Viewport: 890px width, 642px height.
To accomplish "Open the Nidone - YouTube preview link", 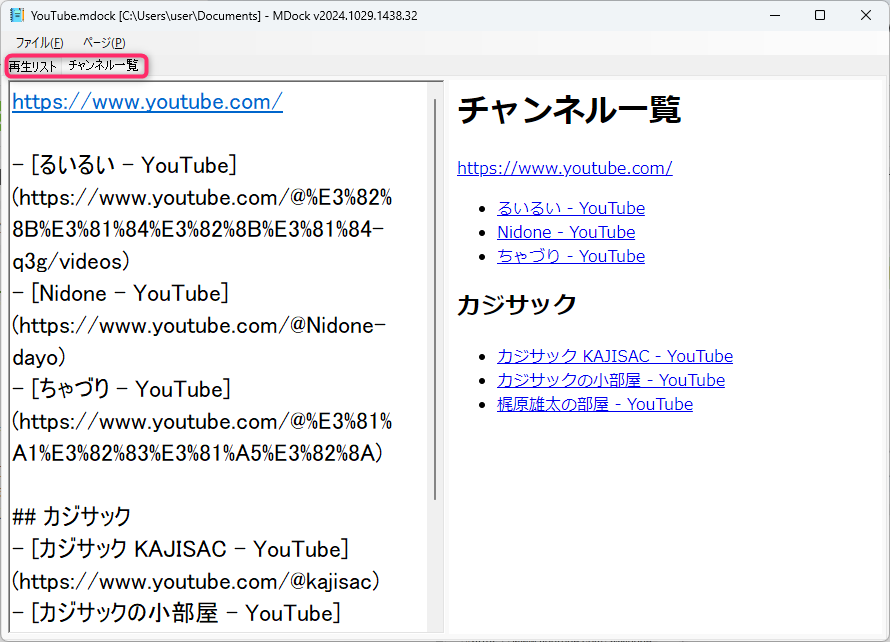I will (566, 232).
